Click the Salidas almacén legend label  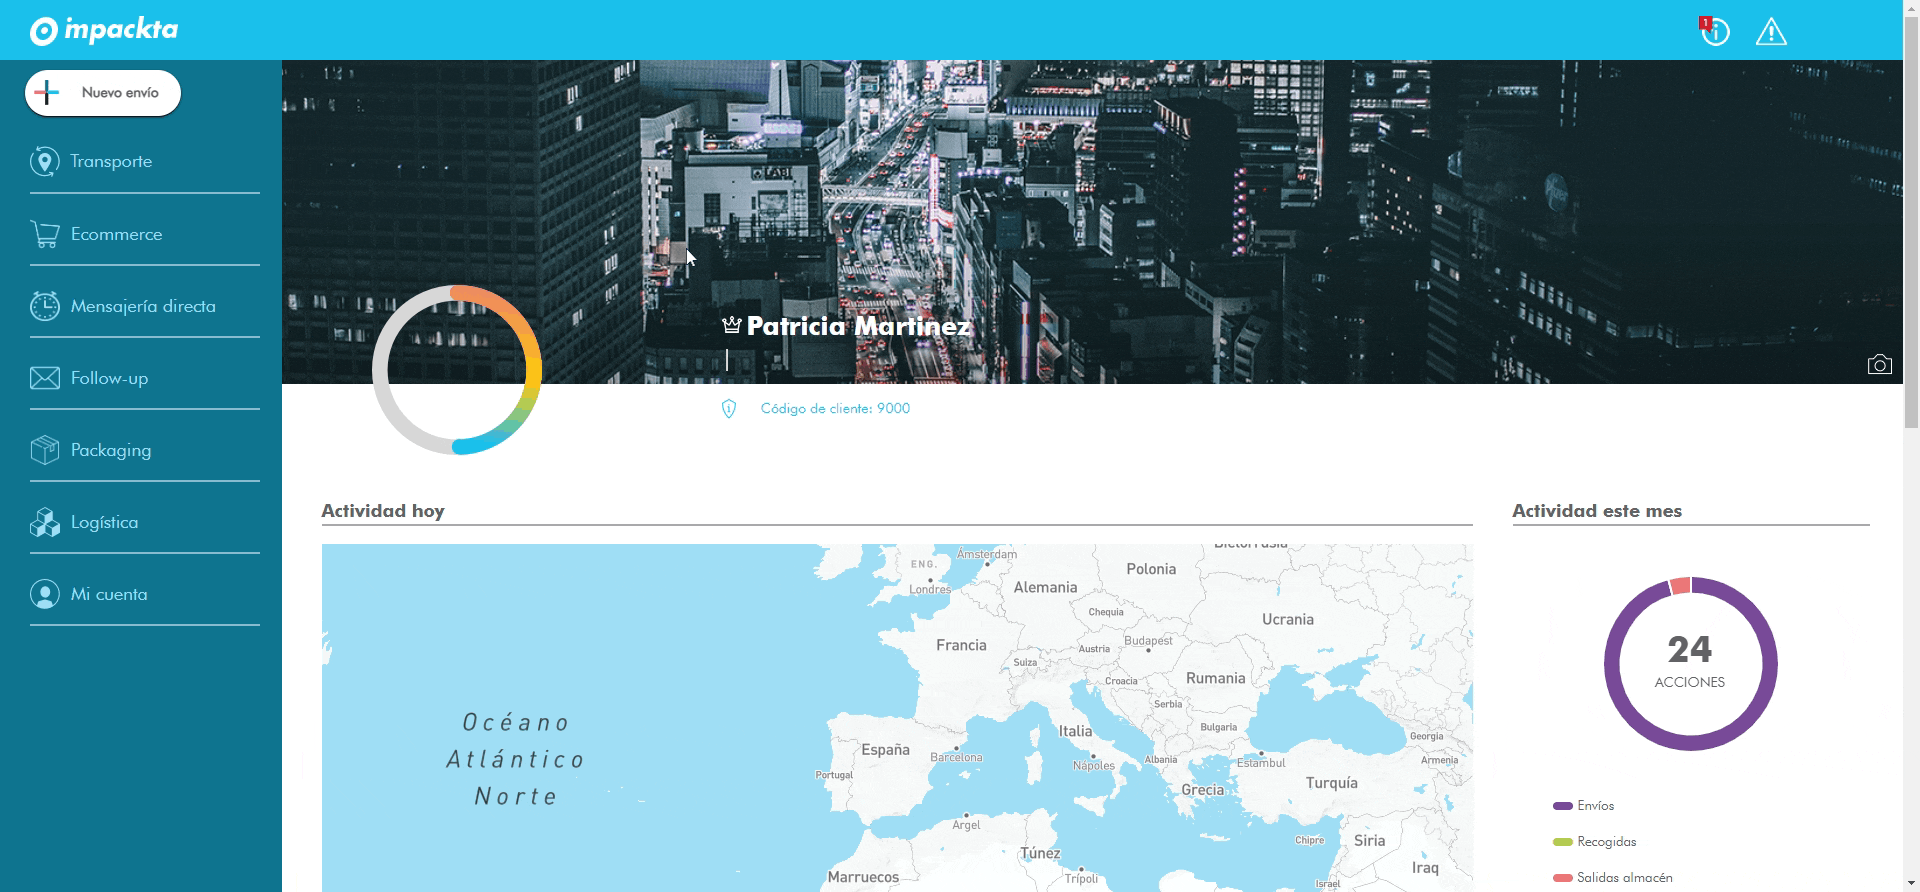pos(1625,878)
